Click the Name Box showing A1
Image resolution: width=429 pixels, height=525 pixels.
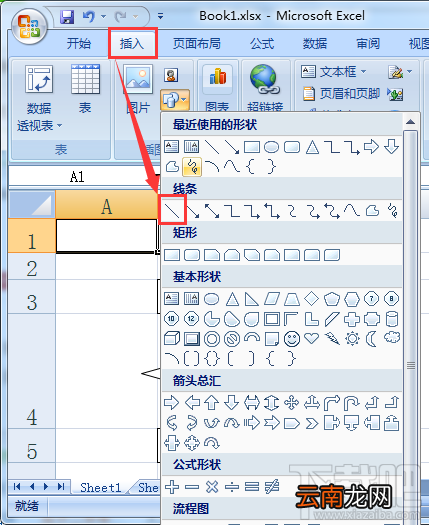pos(78,176)
